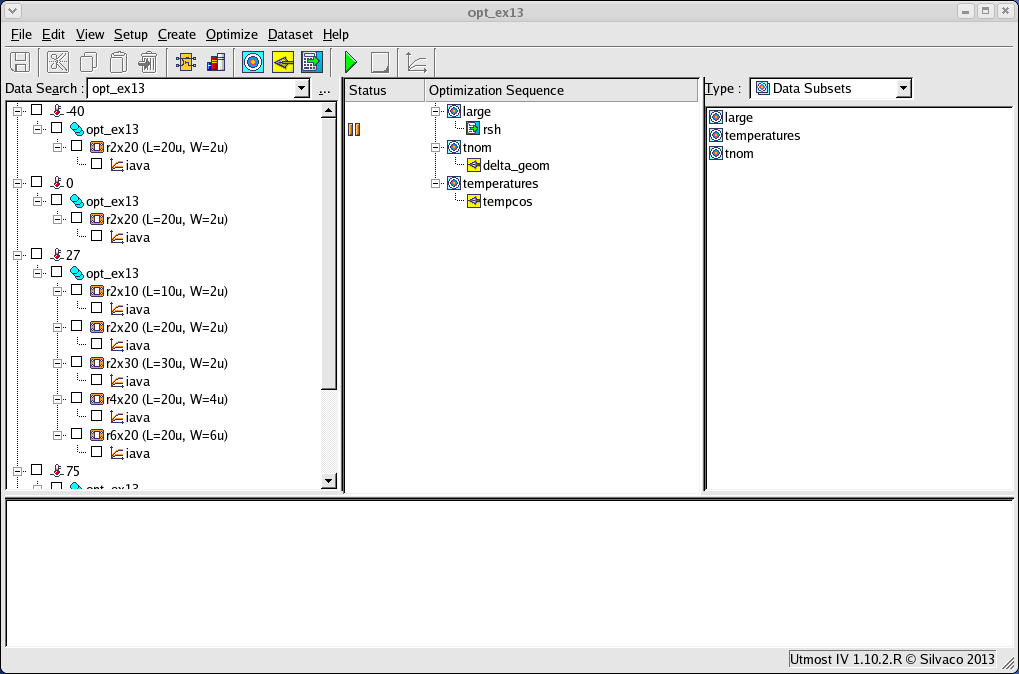Click the Optimization Sequence column header
This screenshot has height=674, width=1019.
(561, 90)
